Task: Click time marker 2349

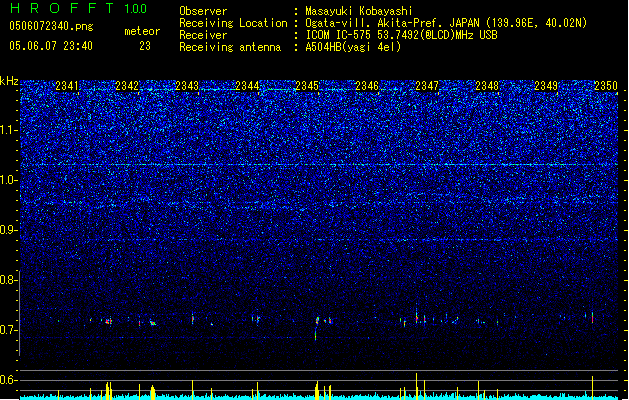Action: click(546, 86)
